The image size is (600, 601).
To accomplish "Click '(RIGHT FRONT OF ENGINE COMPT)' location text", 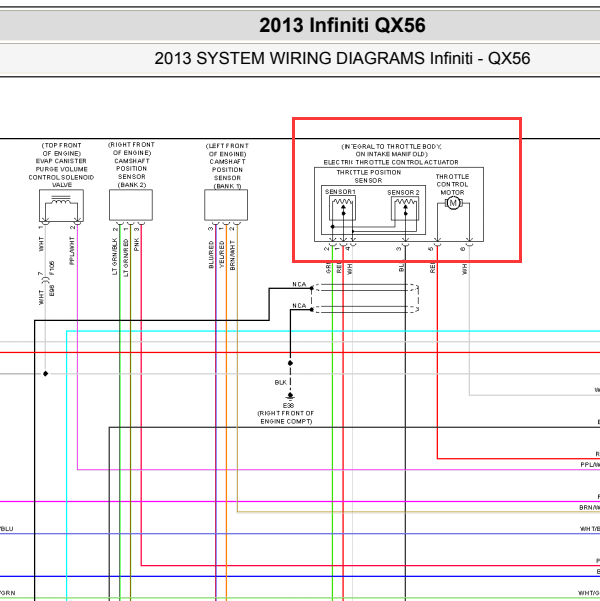I will [286, 417].
